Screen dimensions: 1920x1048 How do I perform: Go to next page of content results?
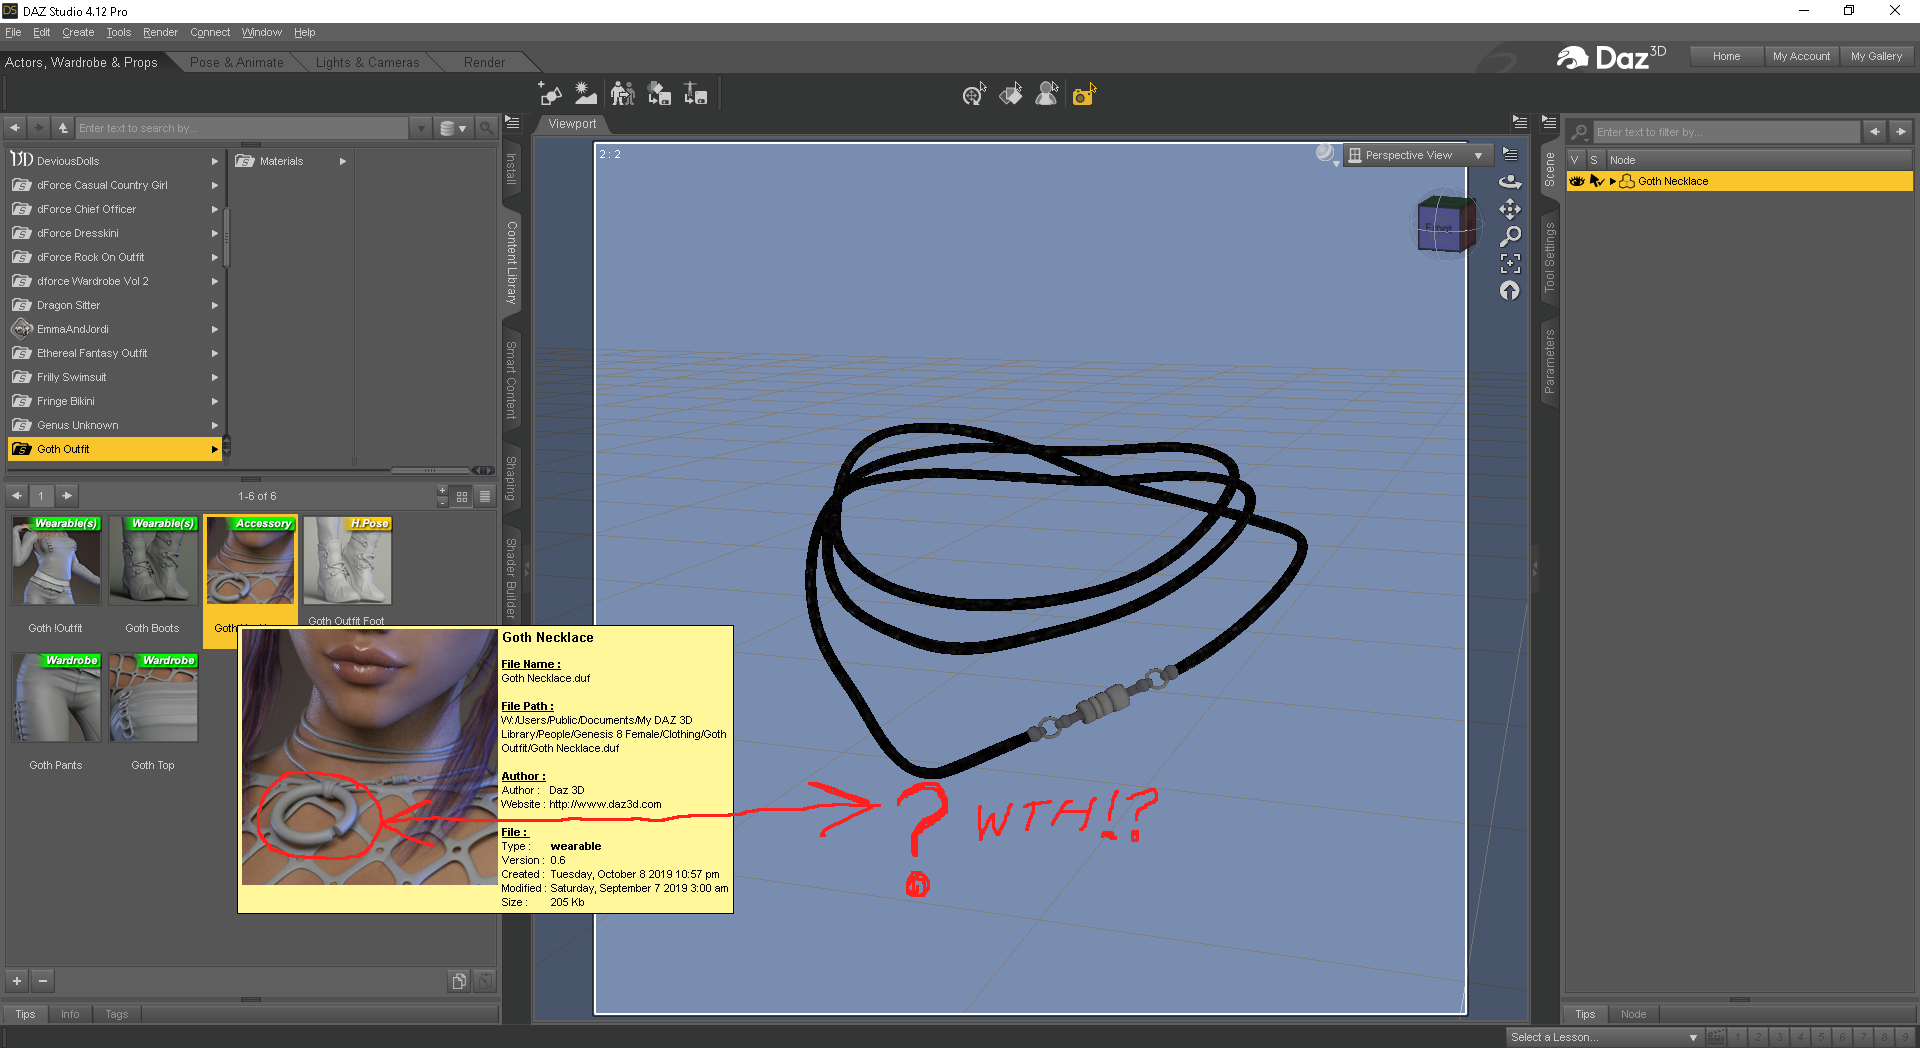tap(66, 496)
